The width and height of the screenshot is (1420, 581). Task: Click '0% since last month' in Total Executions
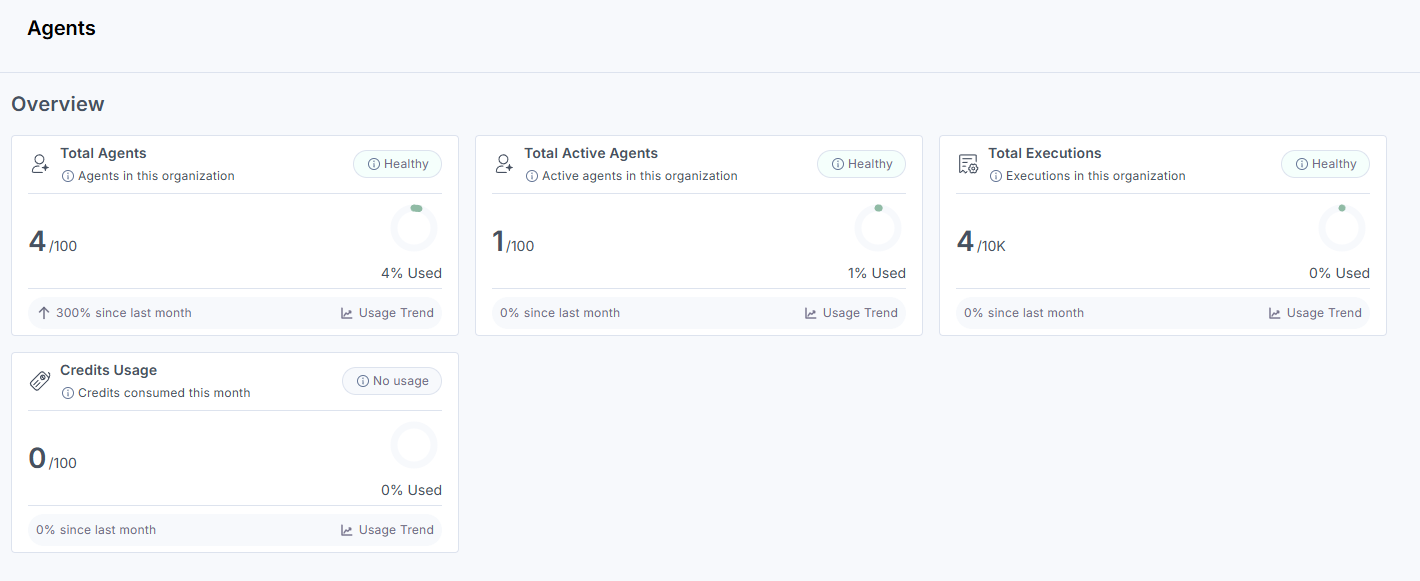[1024, 313]
